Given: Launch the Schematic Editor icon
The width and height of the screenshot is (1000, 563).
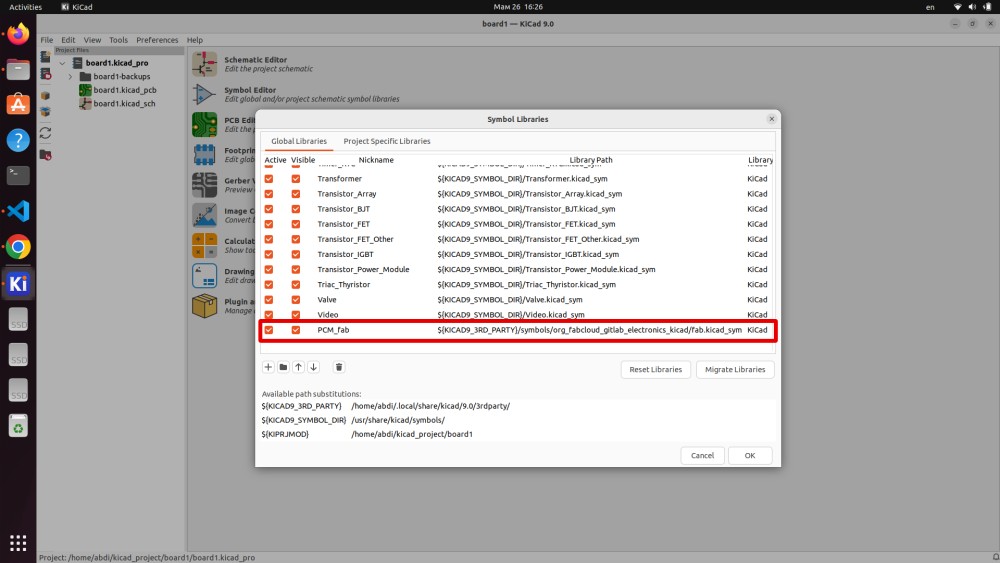Looking at the screenshot, I should click(x=204, y=64).
